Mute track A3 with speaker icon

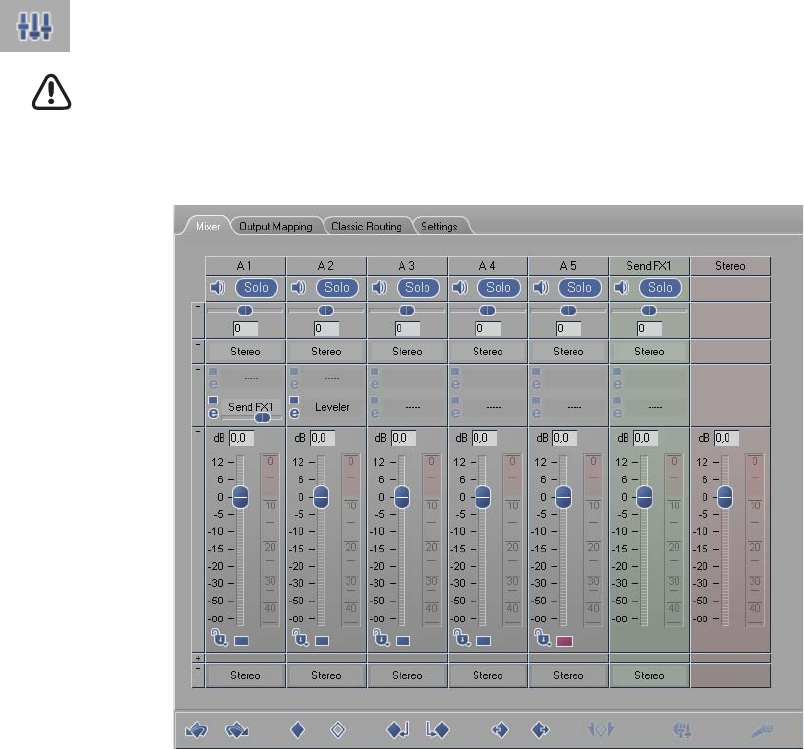[379, 288]
